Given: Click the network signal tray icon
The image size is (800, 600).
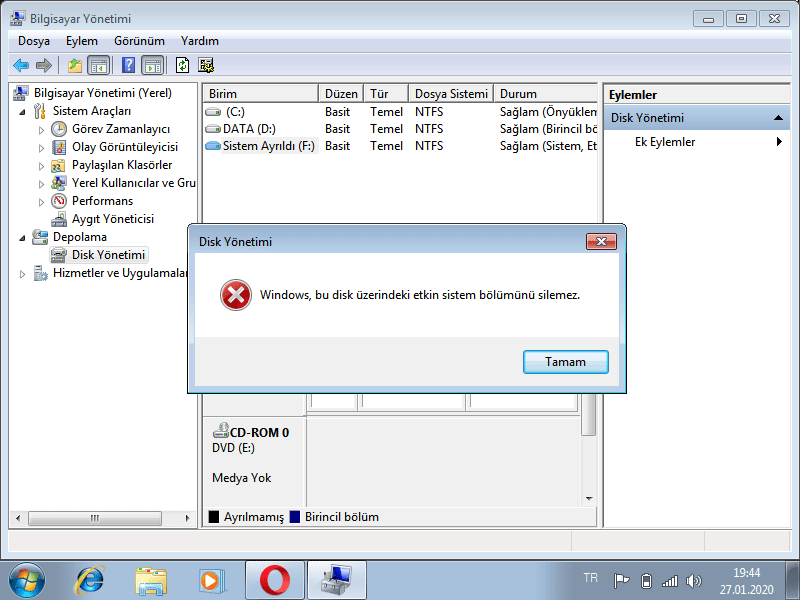Looking at the screenshot, I should click(x=669, y=581).
